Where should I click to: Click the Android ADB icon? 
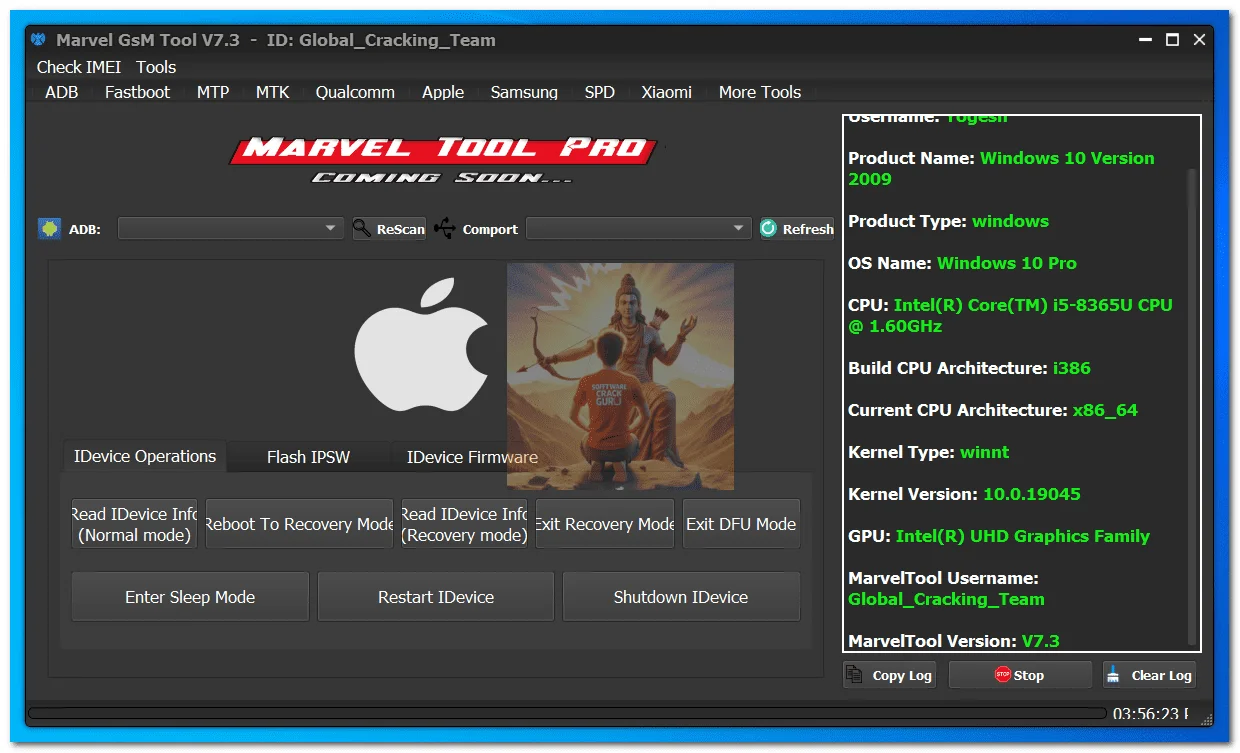click(49, 228)
